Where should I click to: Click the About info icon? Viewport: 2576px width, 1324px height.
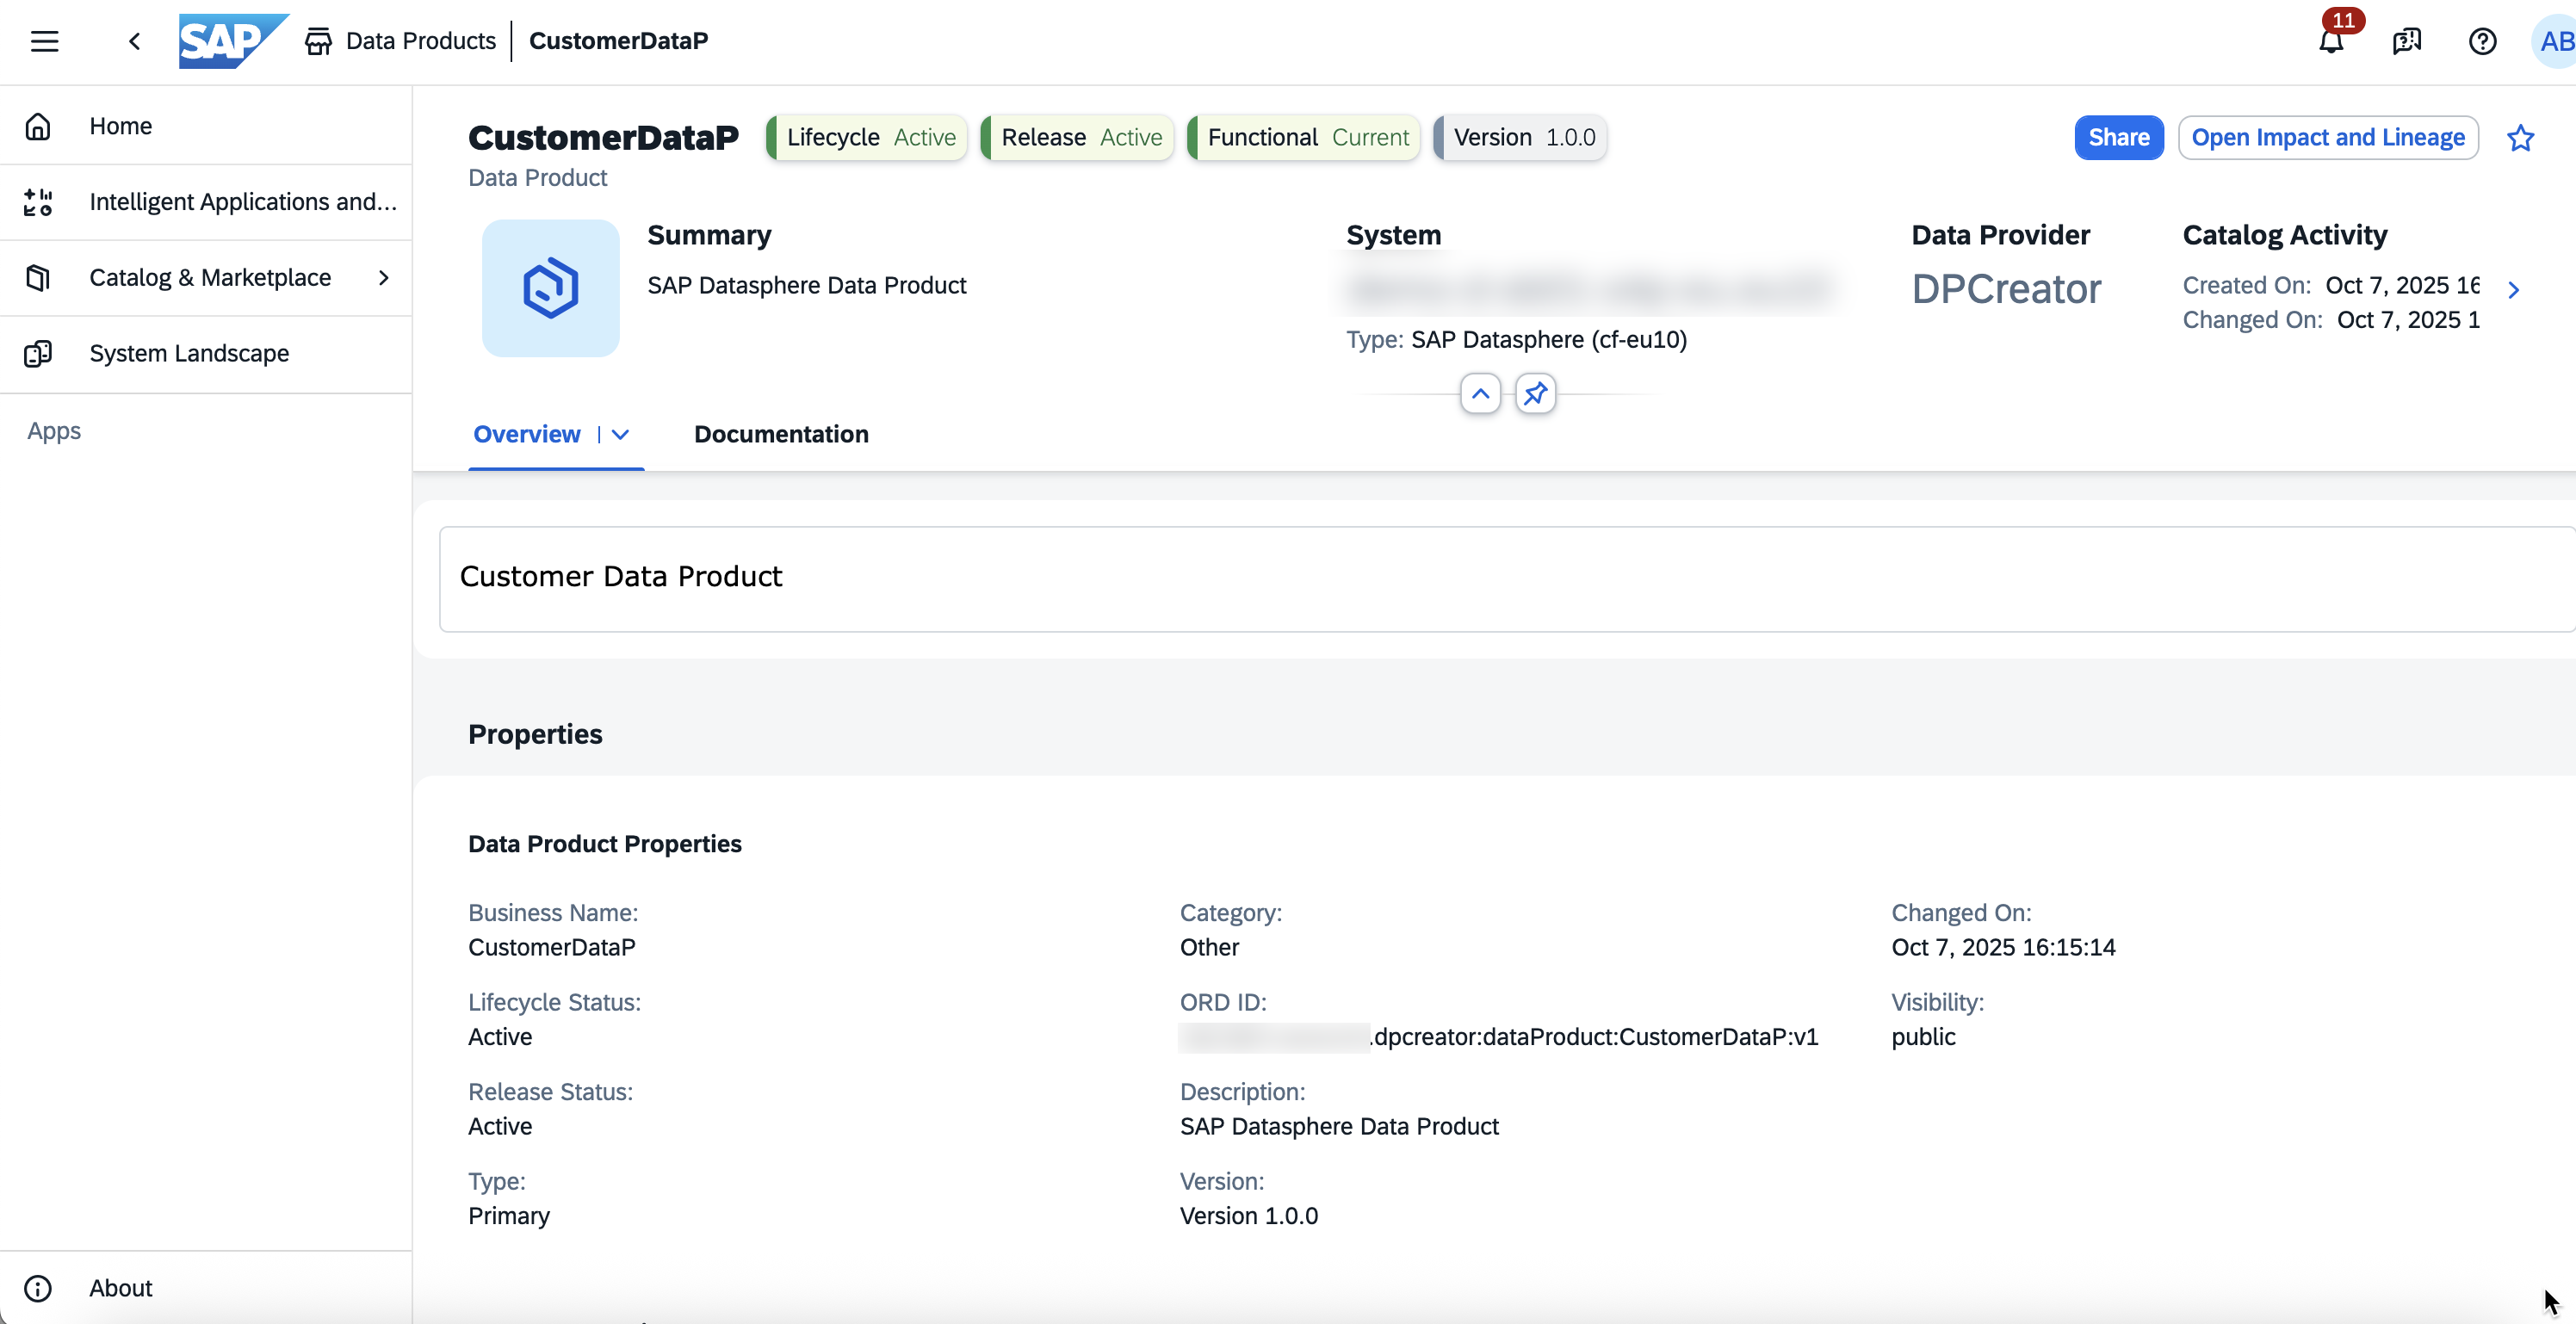click(x=38, y=1288)
